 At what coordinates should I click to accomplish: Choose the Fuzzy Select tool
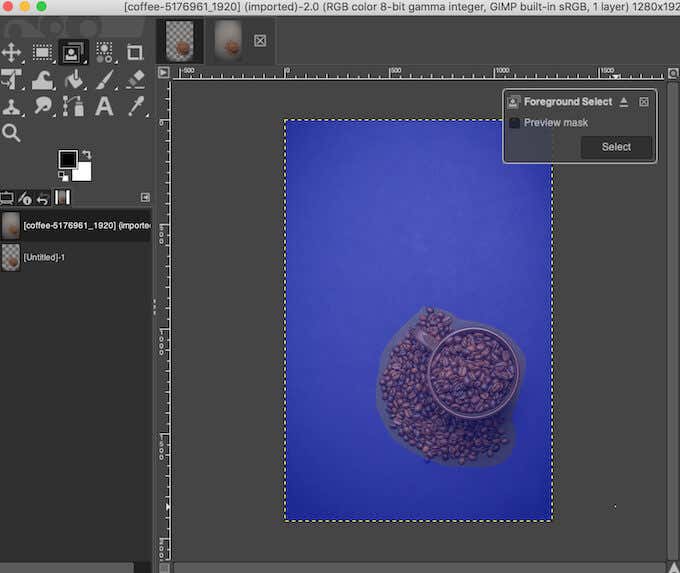tap(104, 51)
